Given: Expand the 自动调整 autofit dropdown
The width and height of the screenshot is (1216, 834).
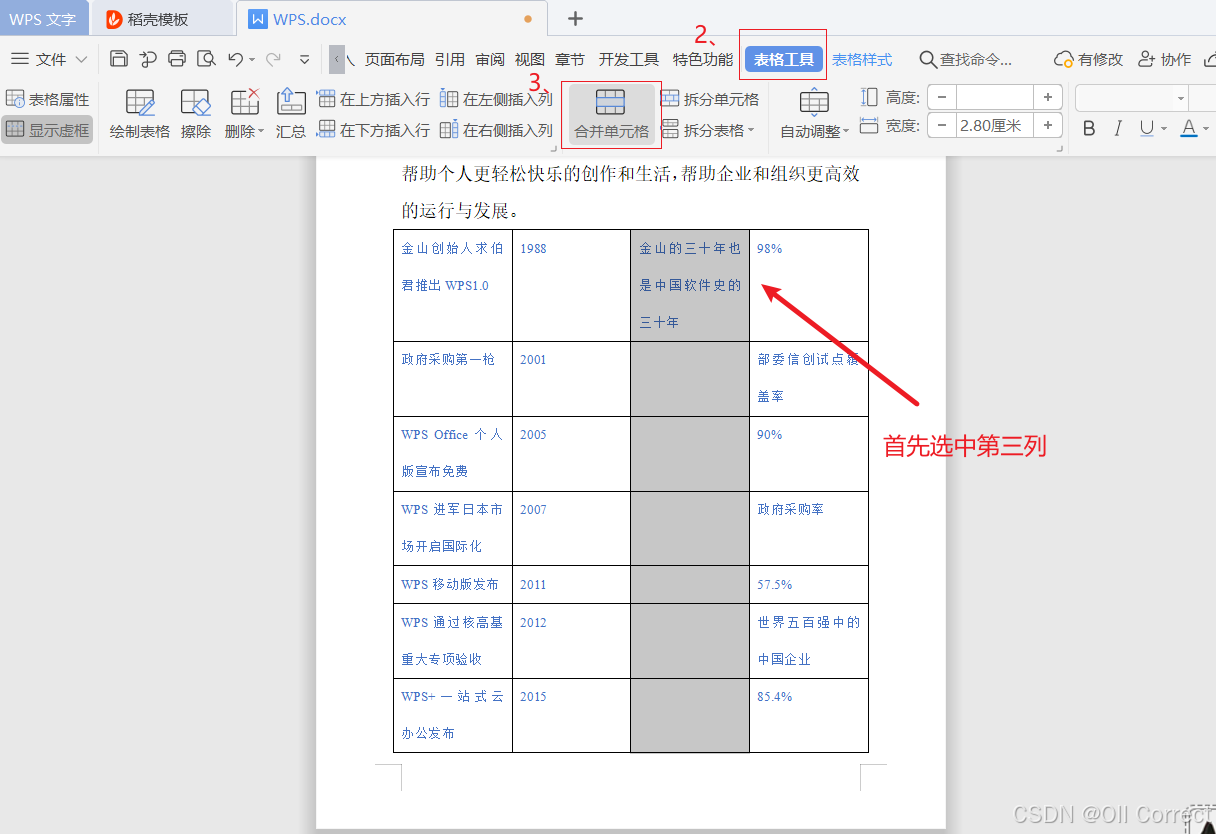Looking at the screenshot, I should [846, 131].
